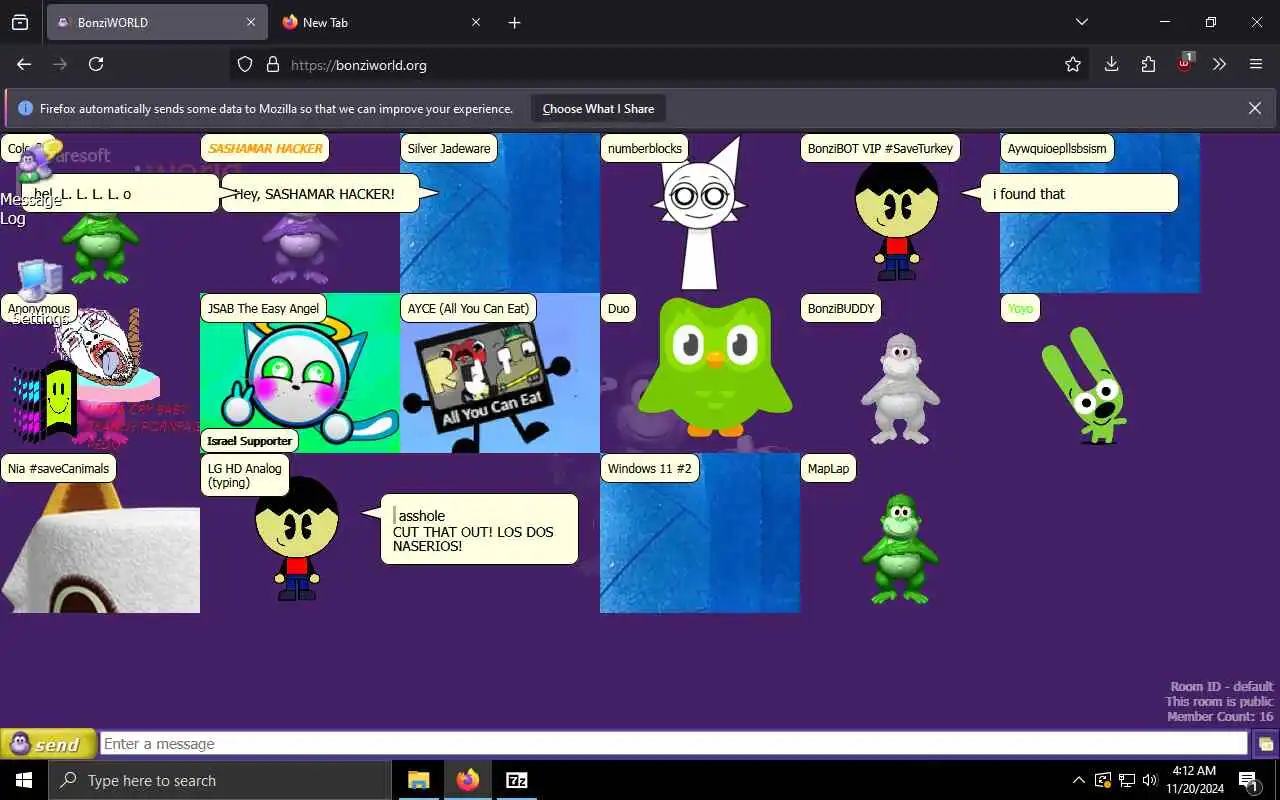
Task: Click the 'Hey, SASHAMAR HACKER!' speech bubble
Action: tap(319, 194)
